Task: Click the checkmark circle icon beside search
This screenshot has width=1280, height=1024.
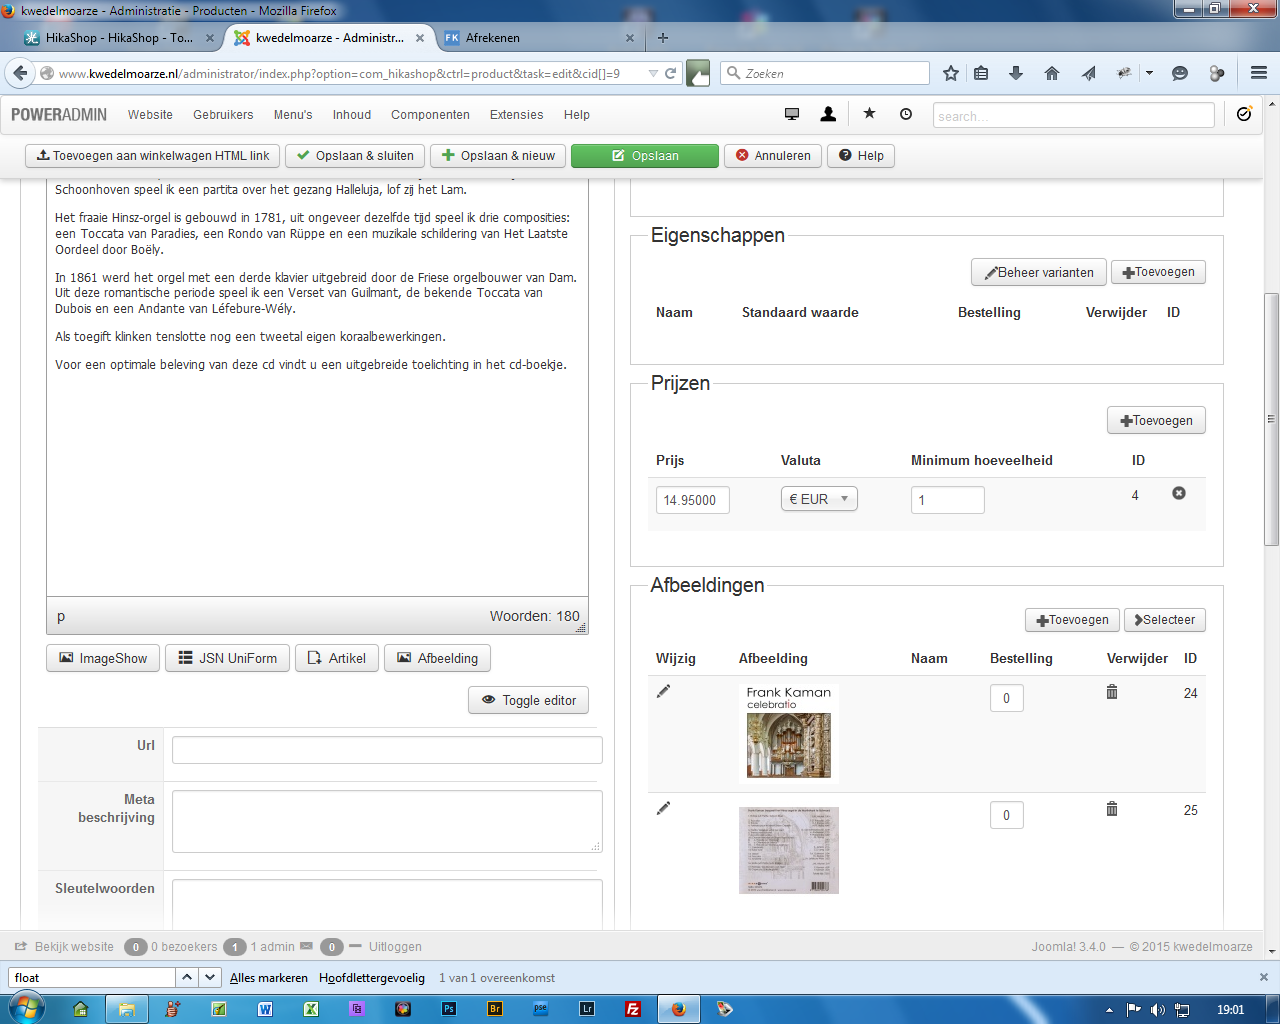Action: [1244, 114]
